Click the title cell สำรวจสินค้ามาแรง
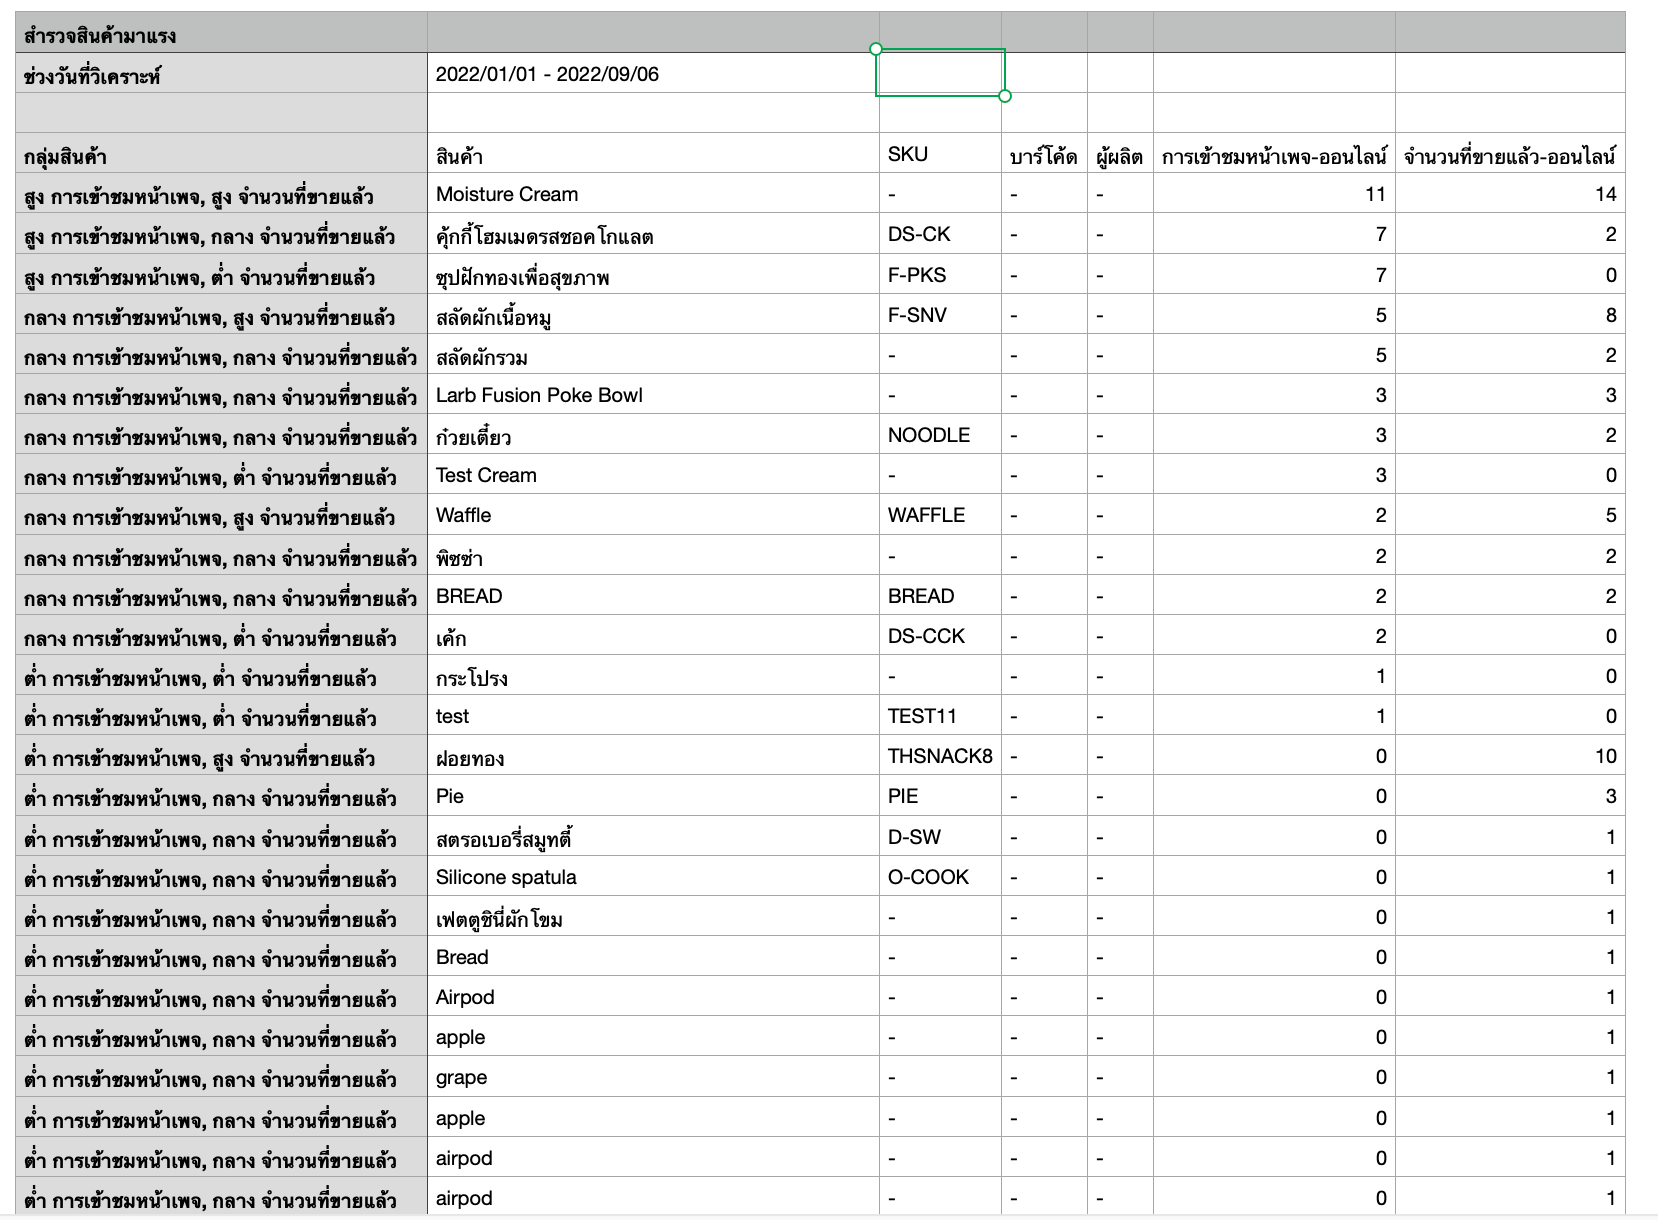The image size is (1658, 1220). (222, 33)
